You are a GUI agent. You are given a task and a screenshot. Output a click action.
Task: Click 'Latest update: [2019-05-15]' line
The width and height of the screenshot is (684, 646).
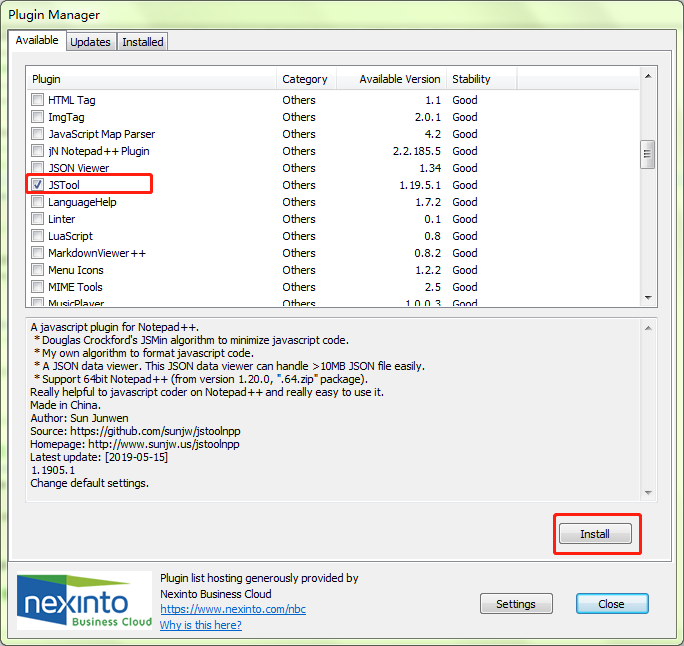click(99, 457)
